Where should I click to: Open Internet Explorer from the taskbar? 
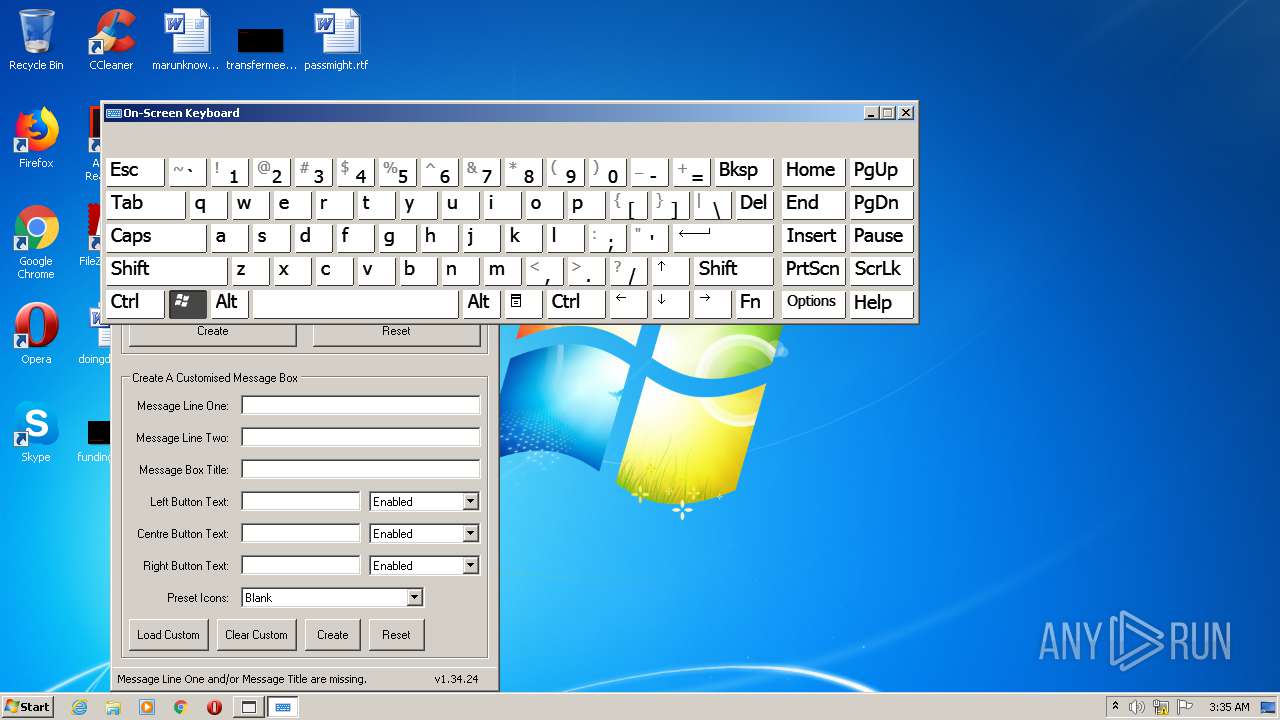click(80, 707)
